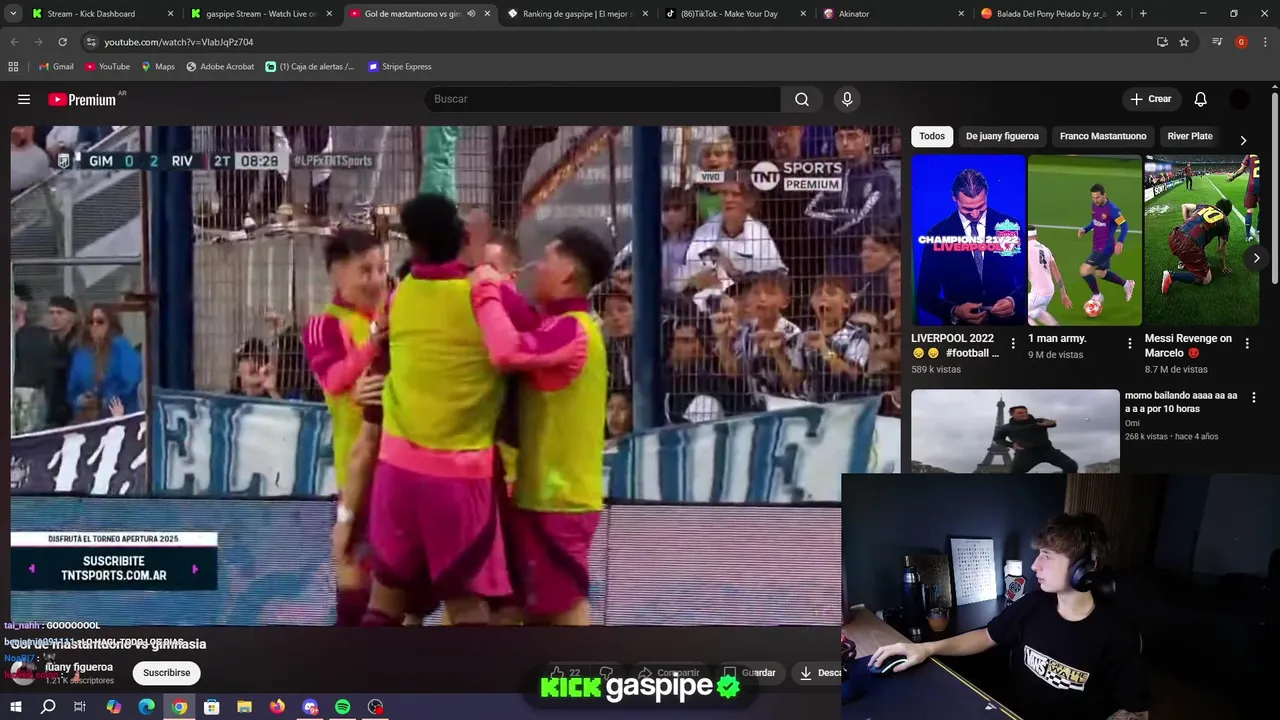Open 1 man army short thumbnail
The width and height of the screenshot is (1280, 720).
[x=1085, y=240]
